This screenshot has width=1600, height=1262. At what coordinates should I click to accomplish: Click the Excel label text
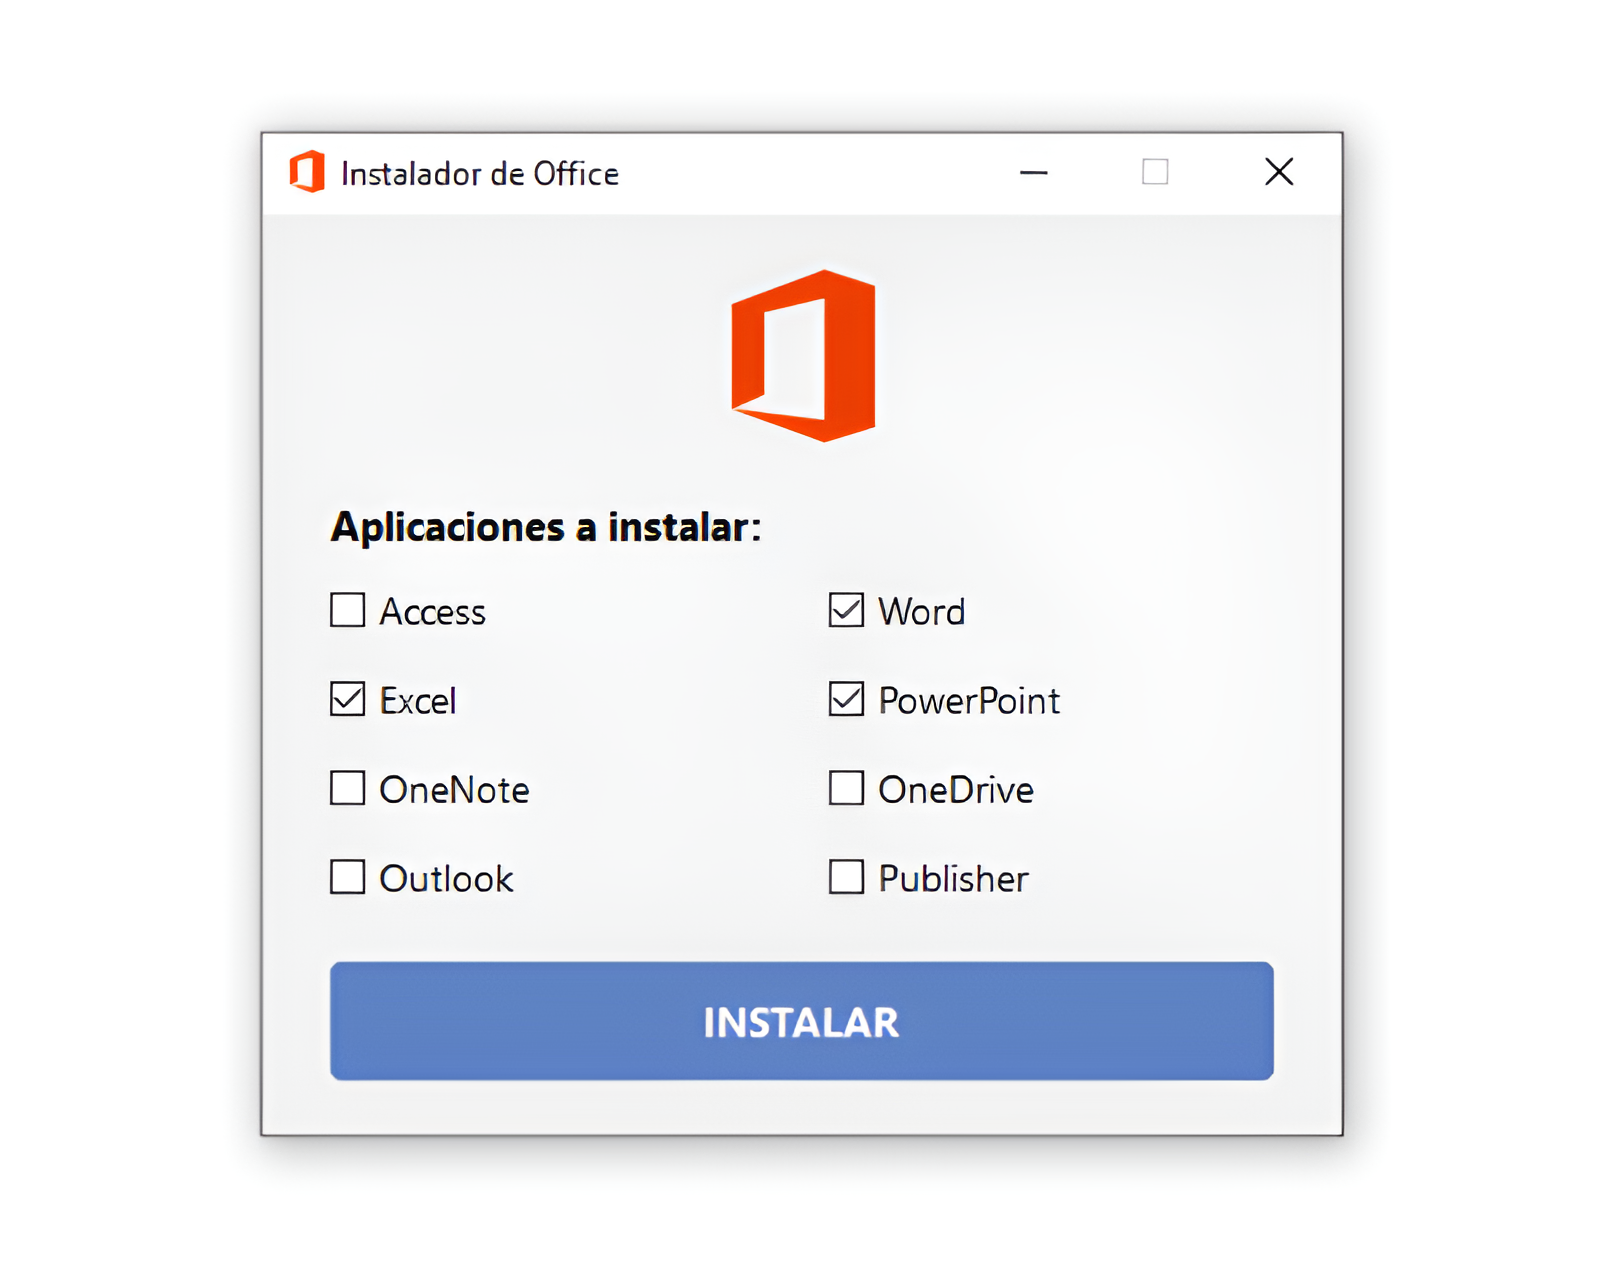coord(418,701)
